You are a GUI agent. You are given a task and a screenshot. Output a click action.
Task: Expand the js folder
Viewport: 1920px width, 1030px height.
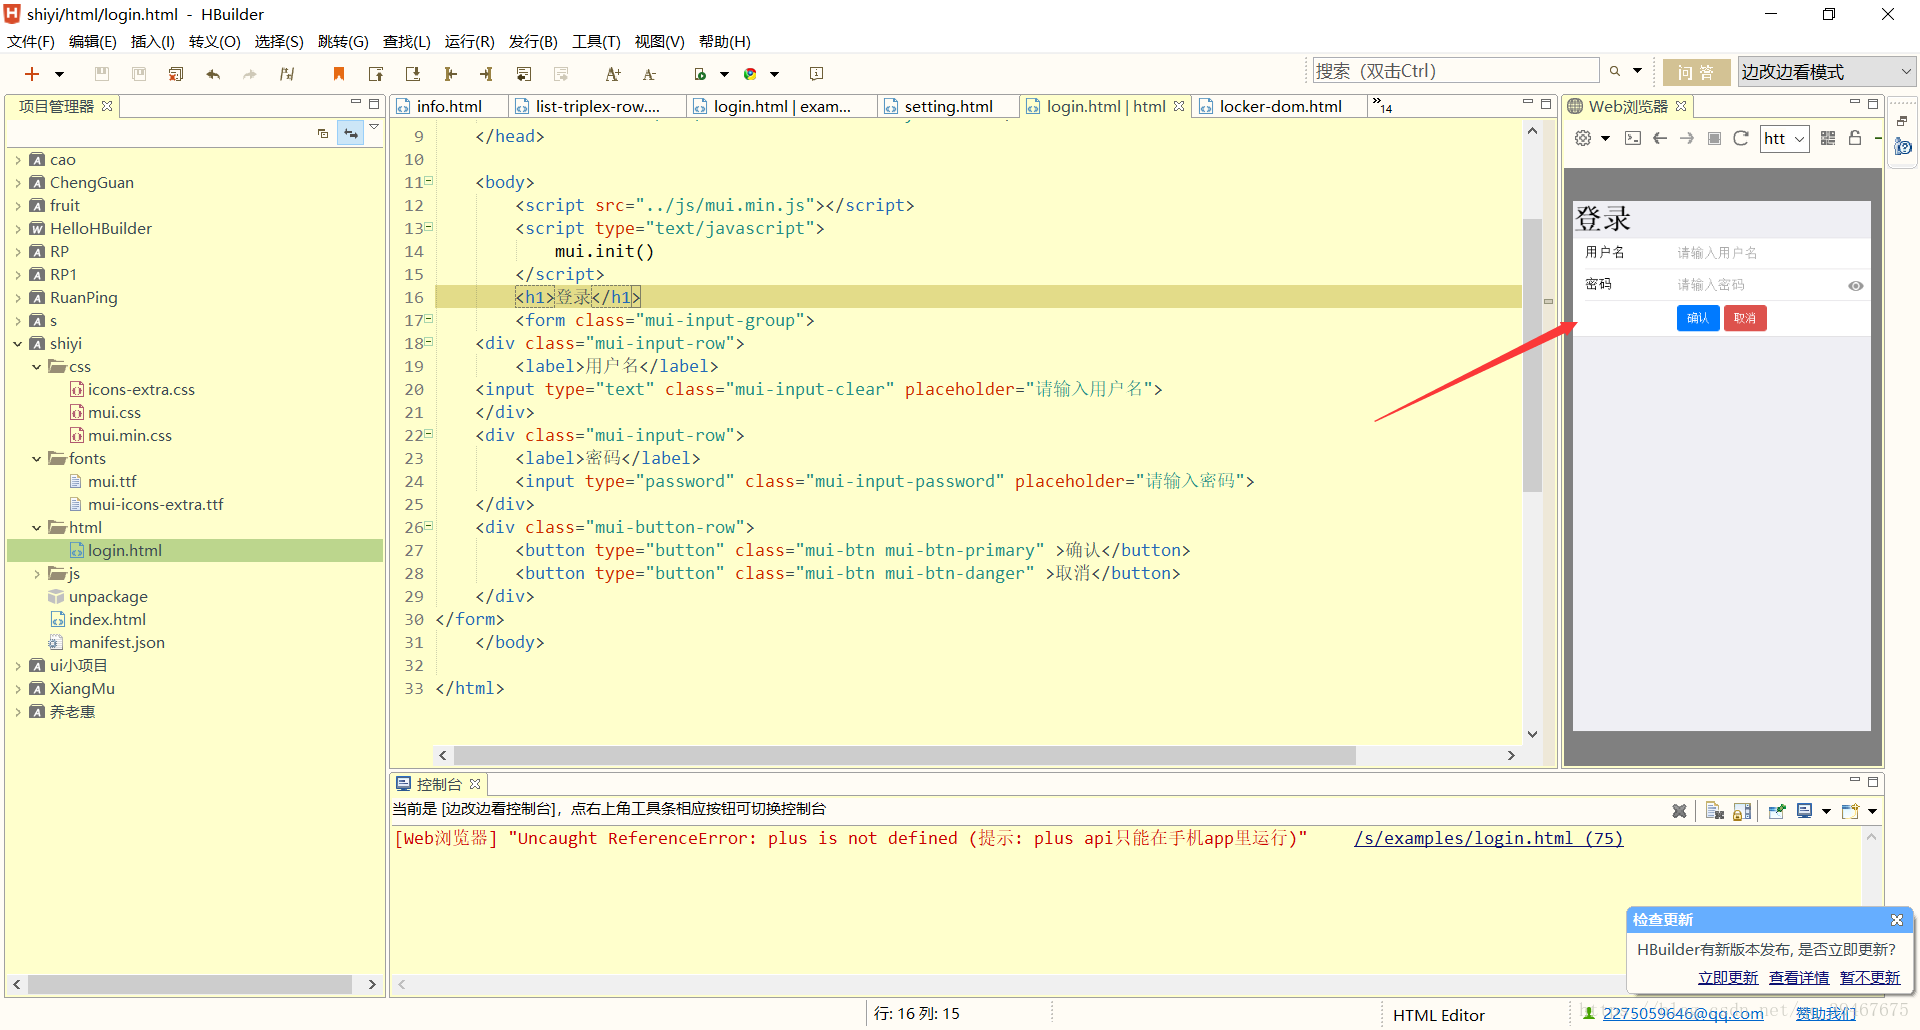(x=37, y=574)
